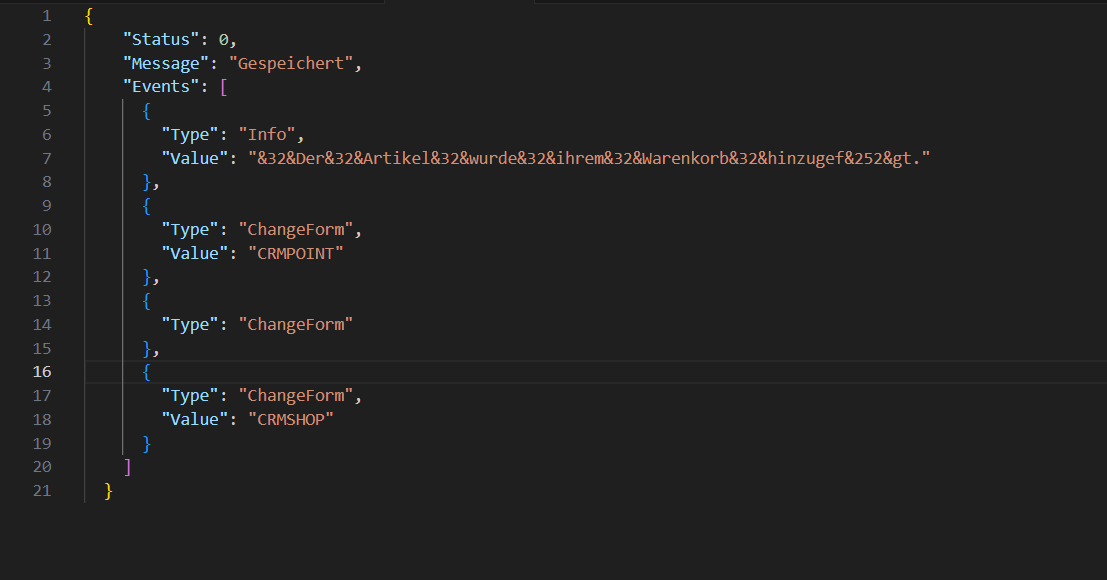The image size is (1107, 580).
Task: Click the closing square bracket on line 20
Action: (127, 467)
